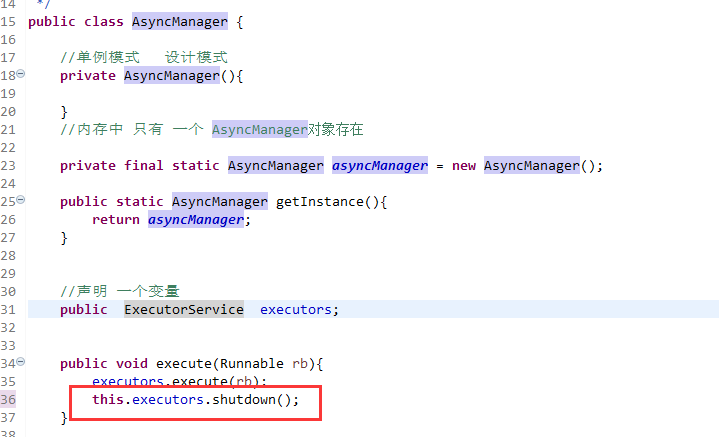Click the comment 对象存在 on line 21
719x437 pixels.
pos(336,129)
